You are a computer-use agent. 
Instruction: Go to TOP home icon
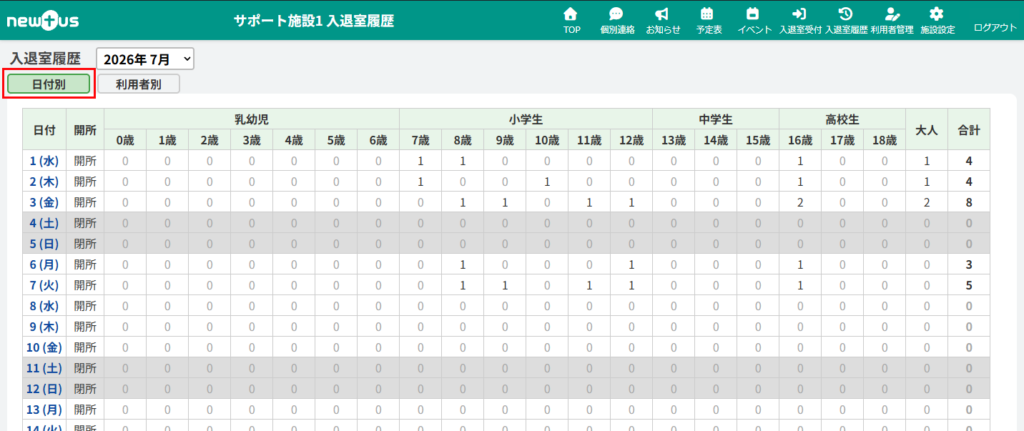point(571,14)
